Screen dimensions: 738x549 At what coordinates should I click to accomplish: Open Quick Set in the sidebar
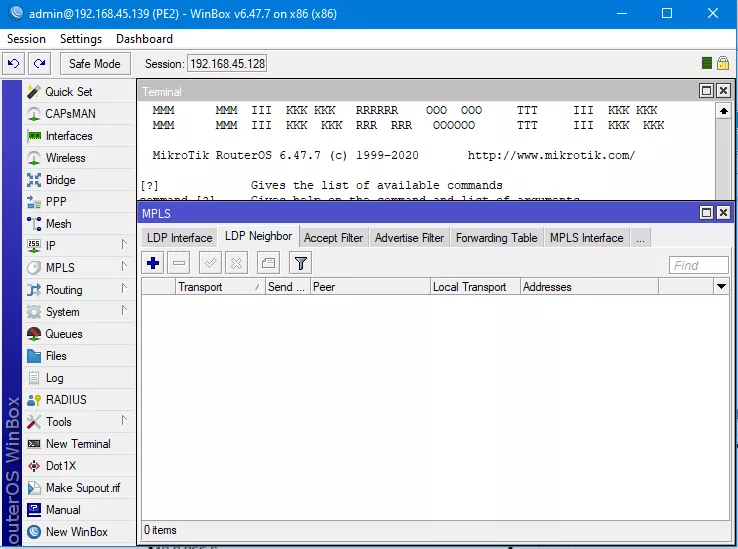click(x=79, y=92)
